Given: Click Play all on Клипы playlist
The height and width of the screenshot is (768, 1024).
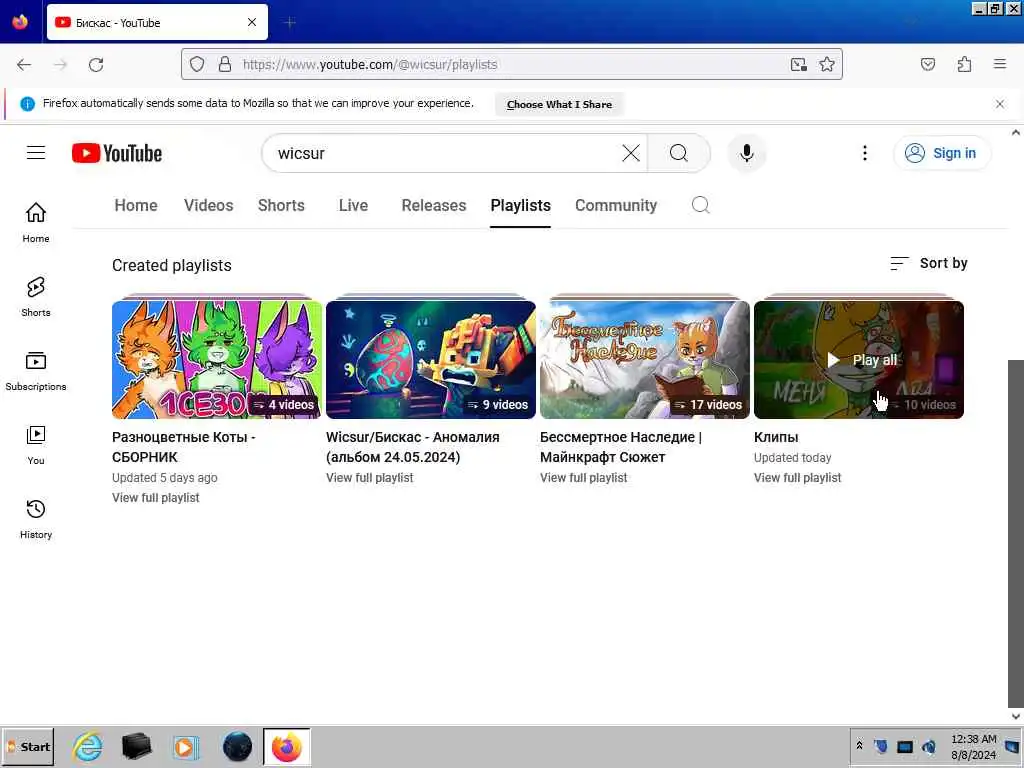Looking at the screenshot, I should point(862,360).
